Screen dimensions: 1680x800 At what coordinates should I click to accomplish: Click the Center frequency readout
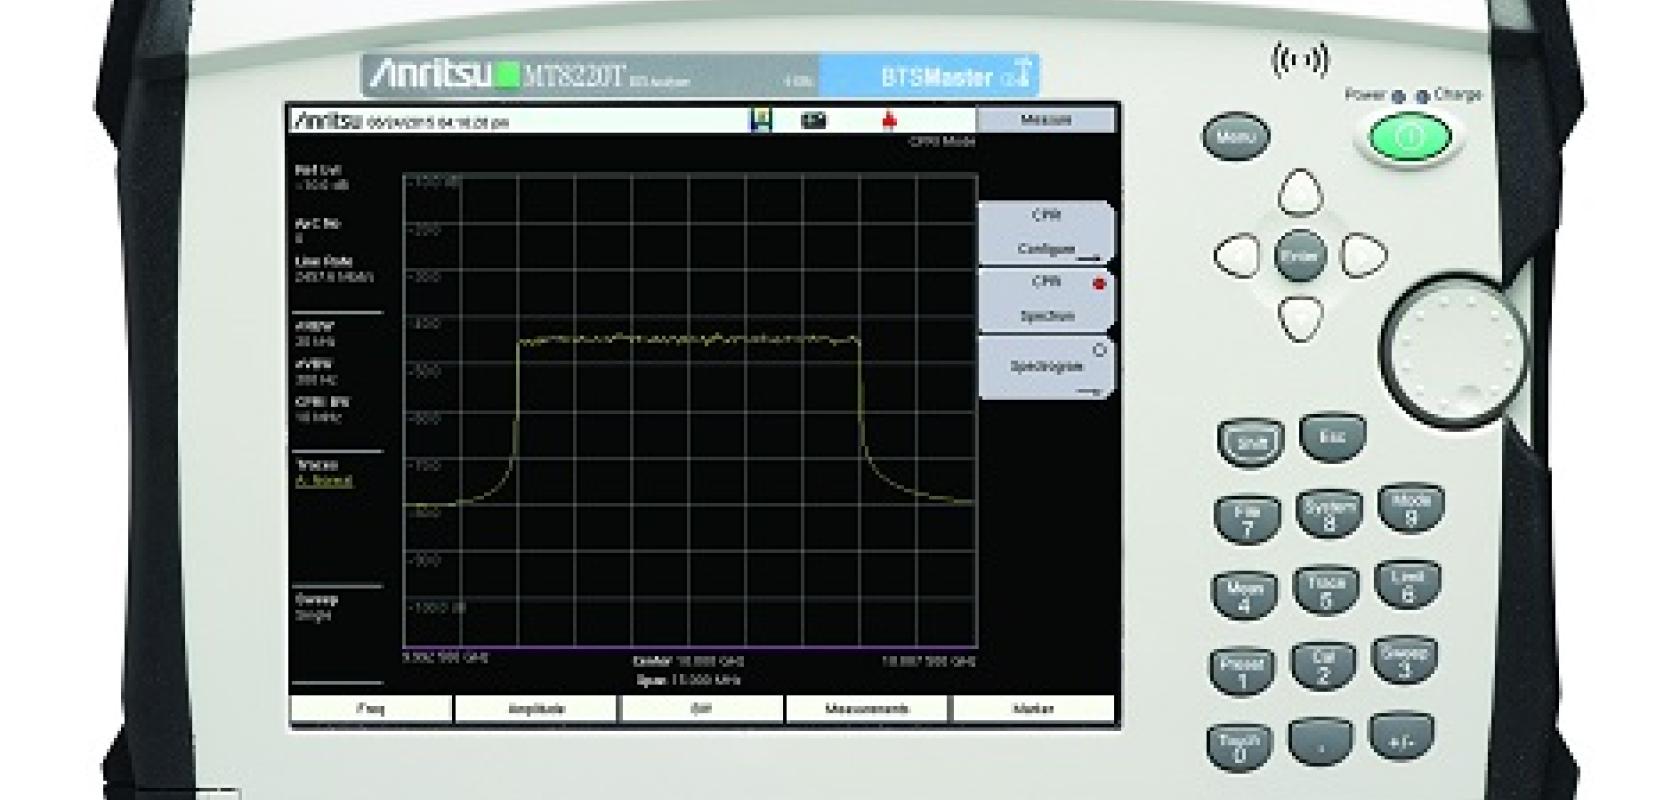[x=688, y=662]
